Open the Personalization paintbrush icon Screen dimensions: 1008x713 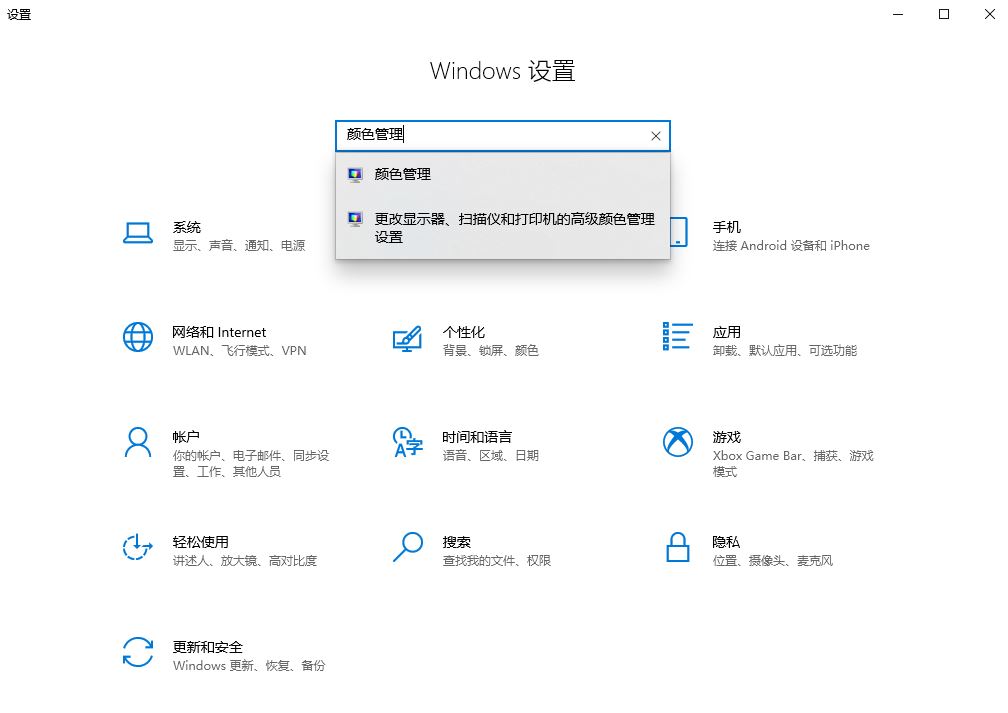tap(408, 339)
